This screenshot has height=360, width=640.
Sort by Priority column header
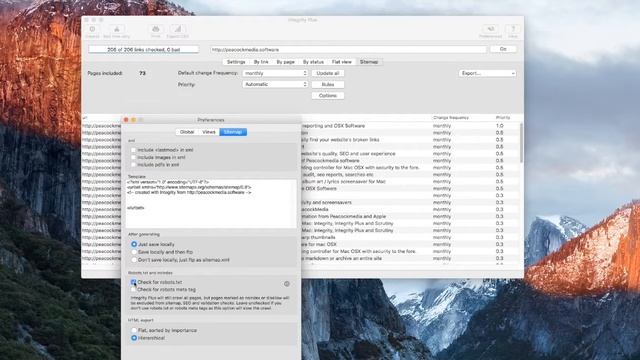pyautogui.click(x=503, y=118)
